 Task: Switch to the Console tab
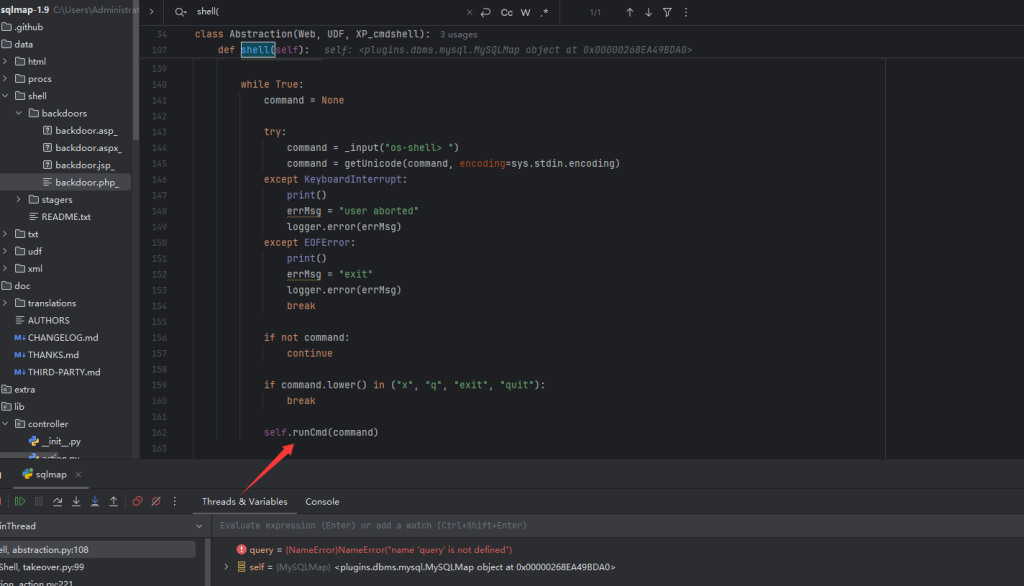(322, 502)
